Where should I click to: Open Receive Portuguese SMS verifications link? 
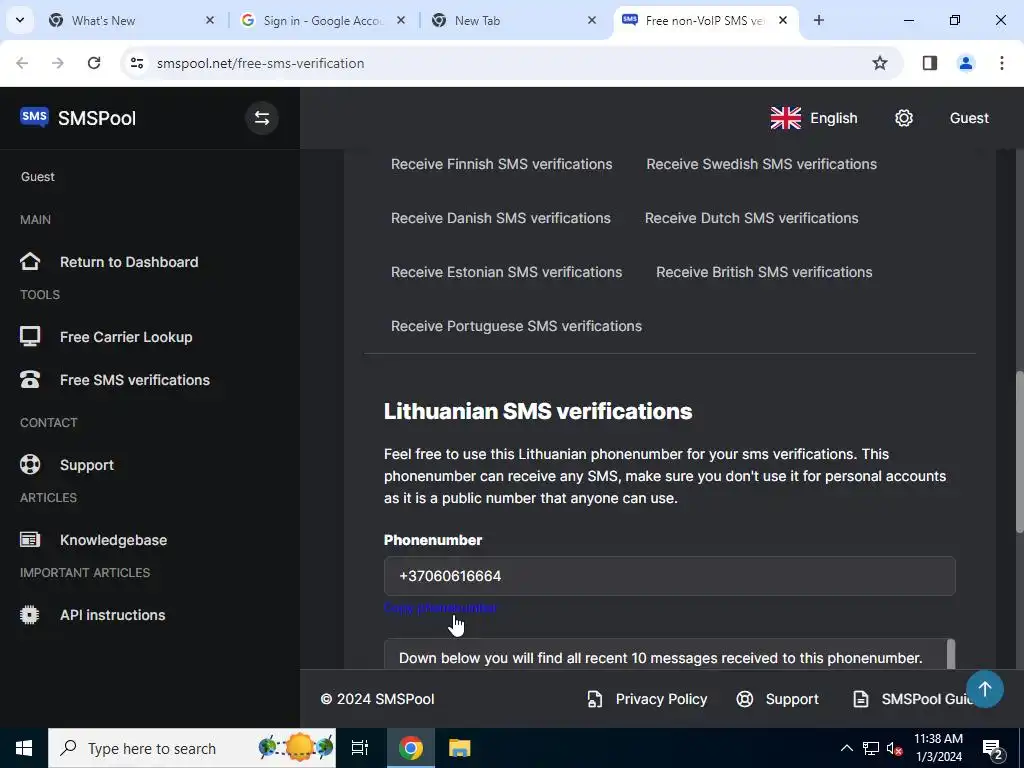coord(517,326)
